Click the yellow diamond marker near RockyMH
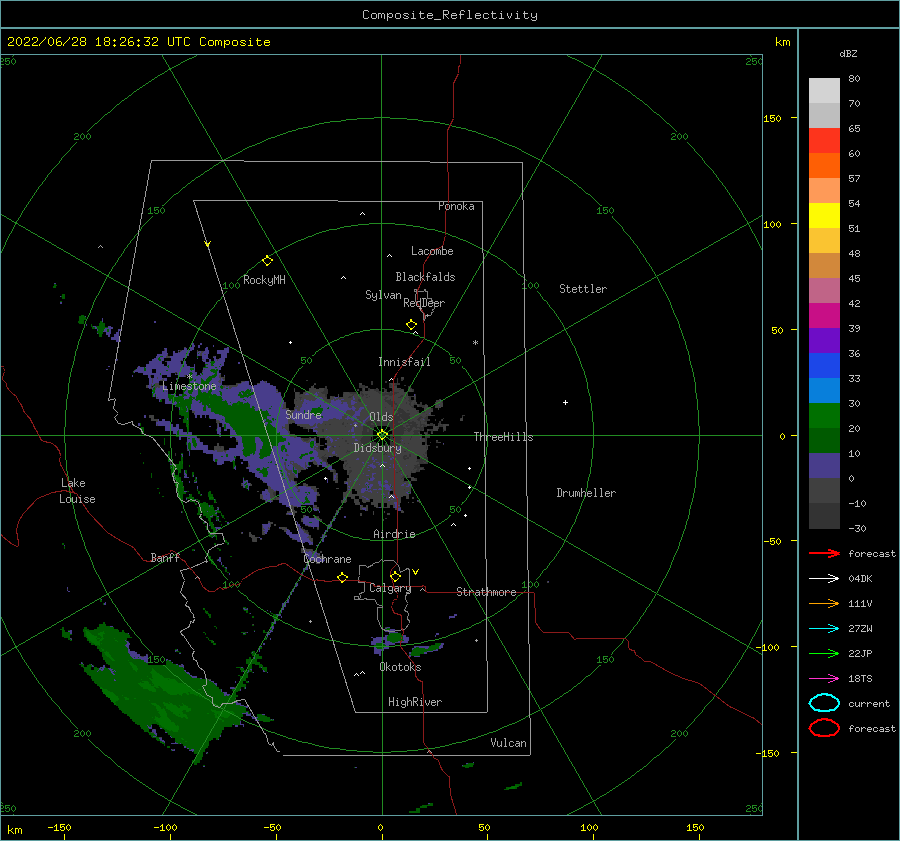 pos(267,261)
